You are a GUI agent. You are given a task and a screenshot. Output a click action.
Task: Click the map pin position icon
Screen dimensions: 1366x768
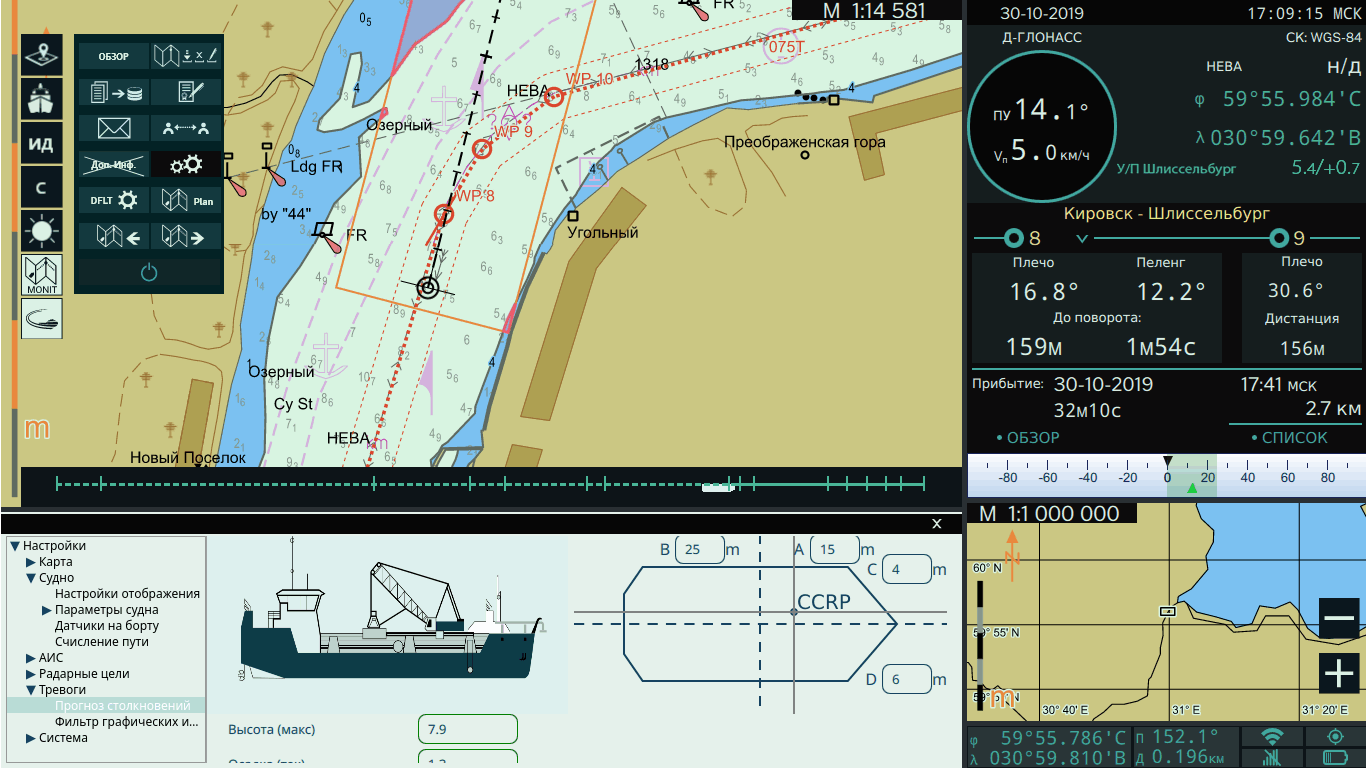[41, 55]
